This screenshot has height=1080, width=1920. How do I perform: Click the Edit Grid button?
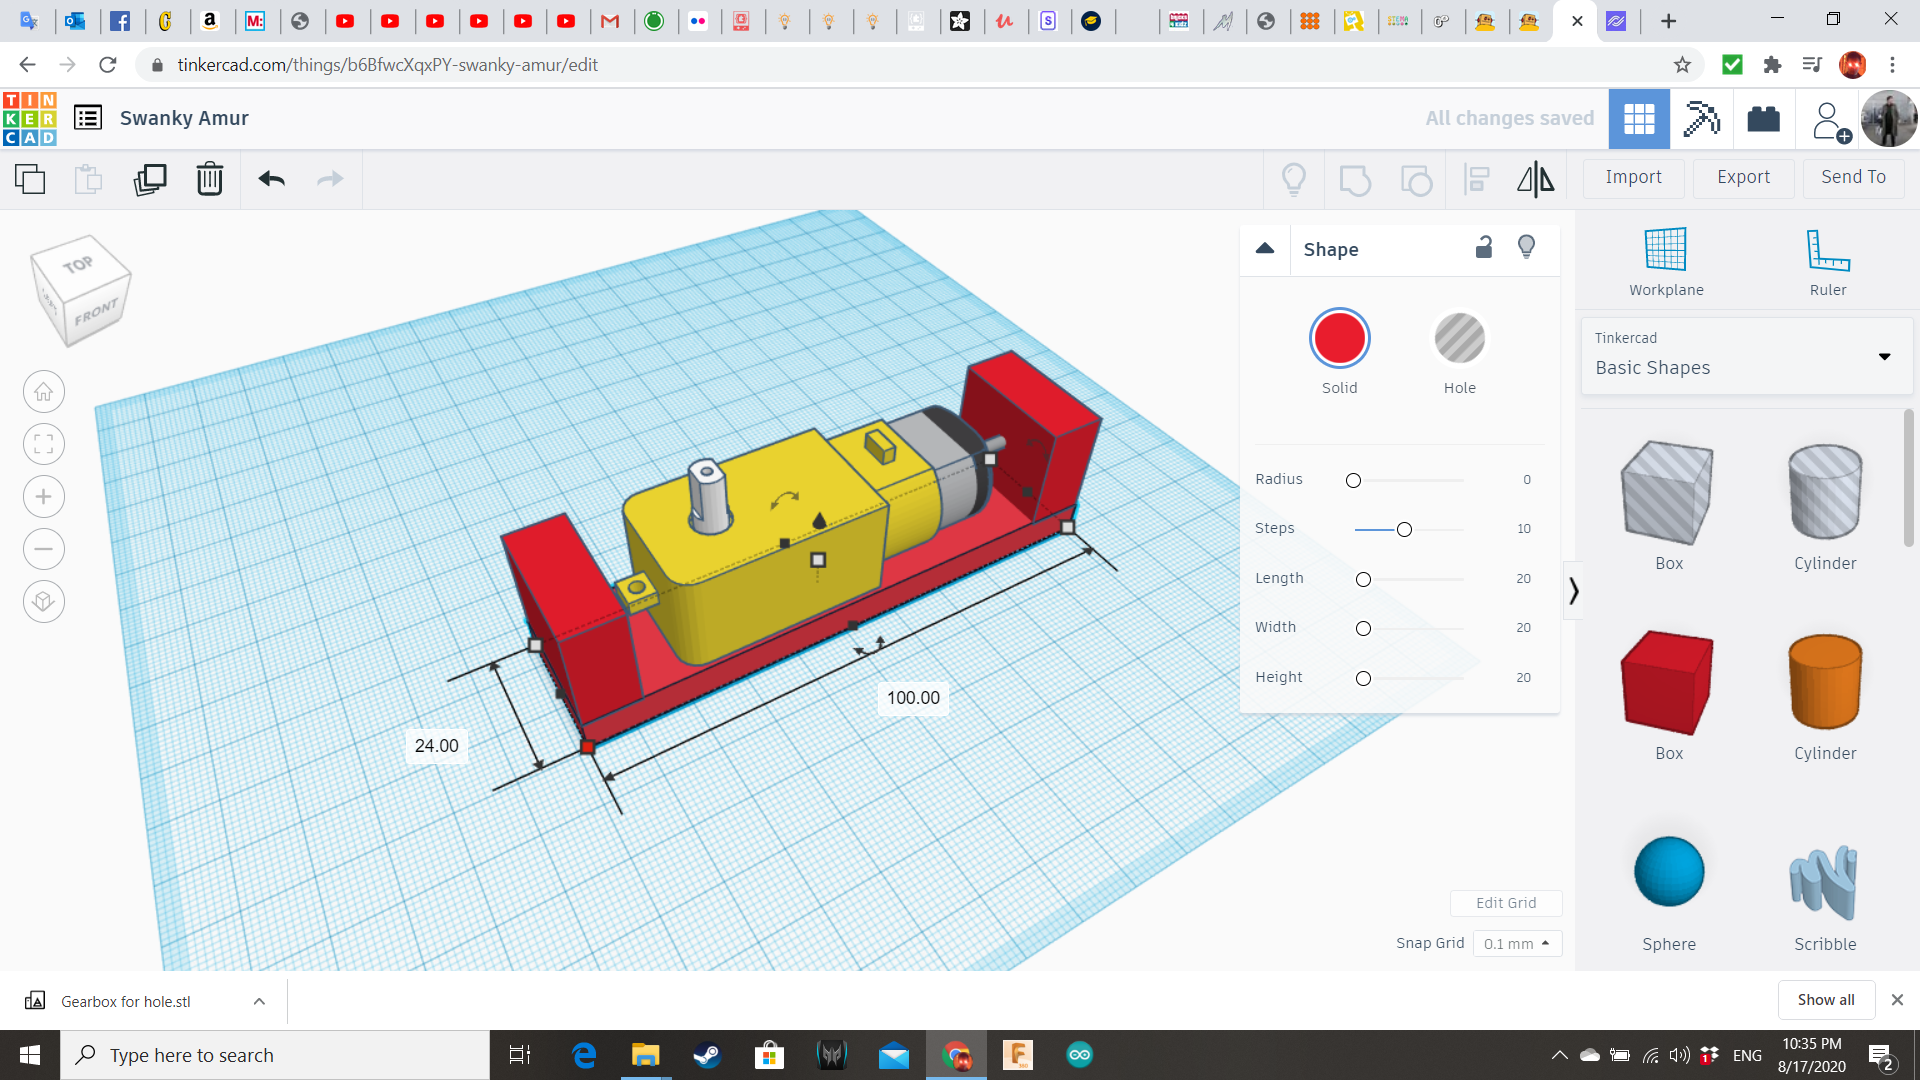[1505, 903]
